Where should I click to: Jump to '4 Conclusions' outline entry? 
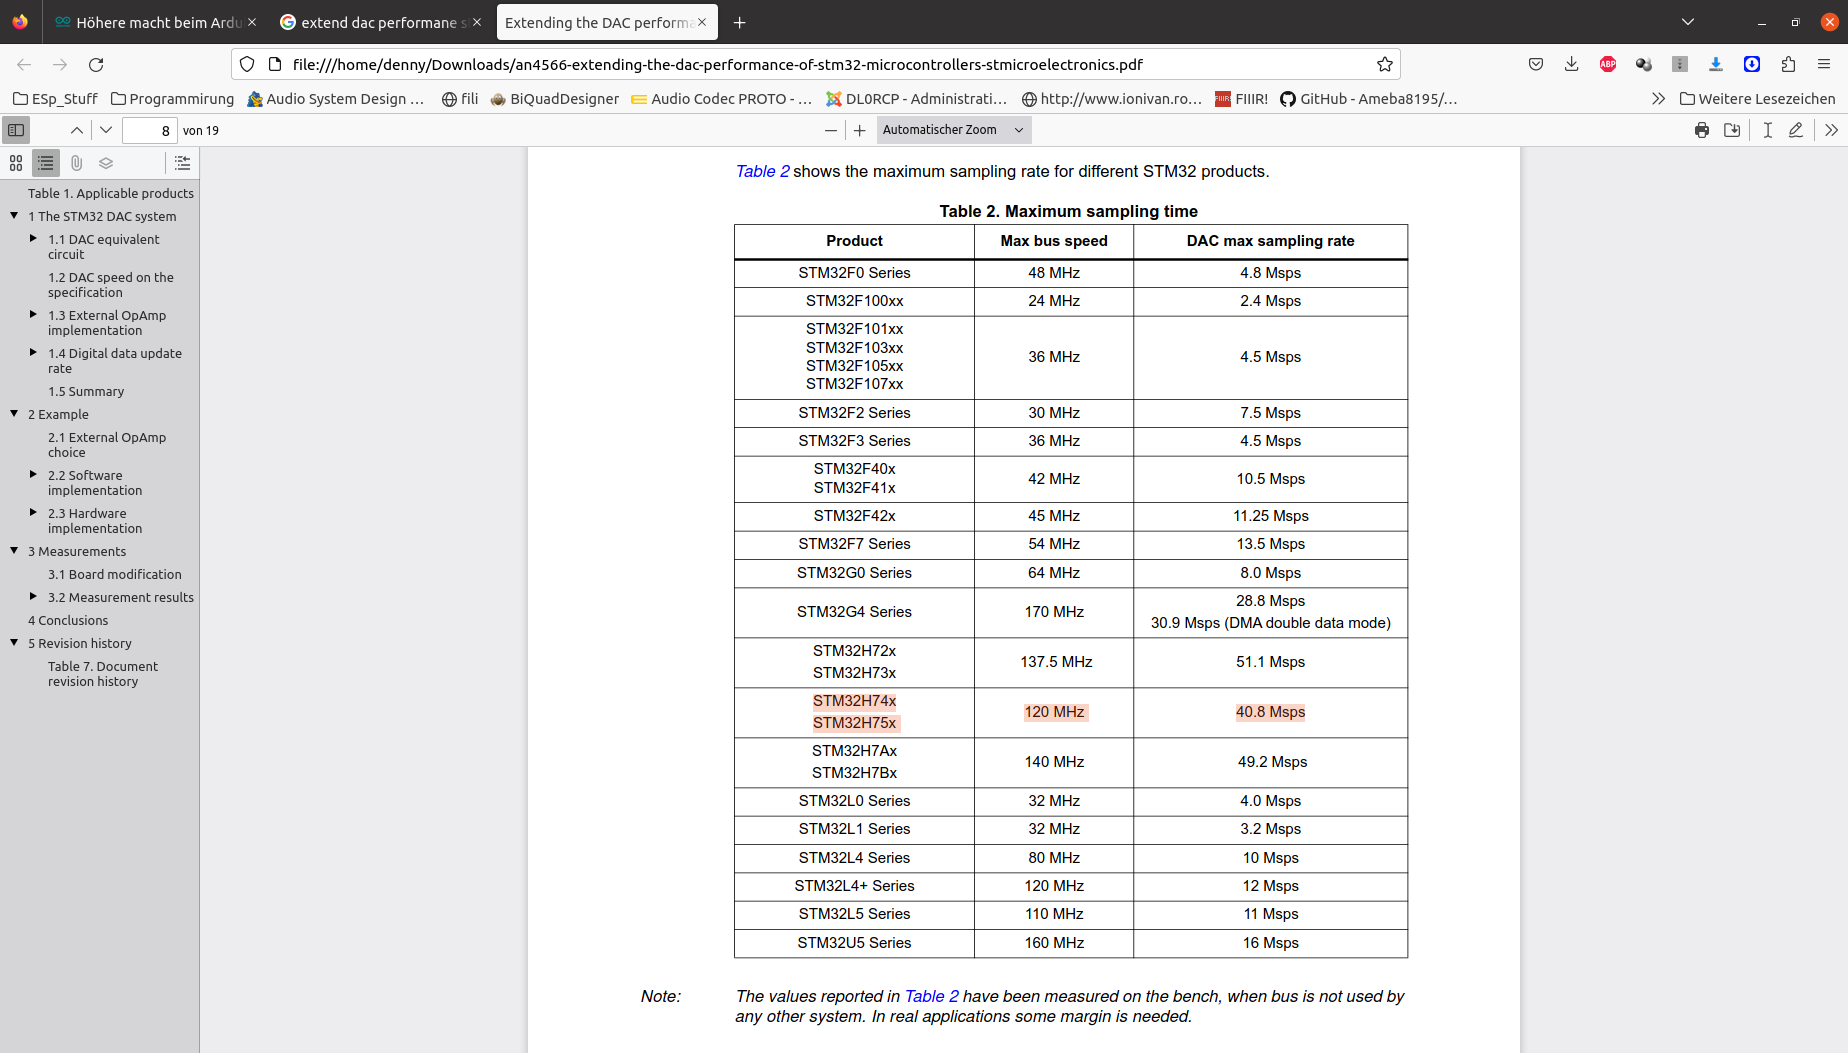[x=68, y=620]
